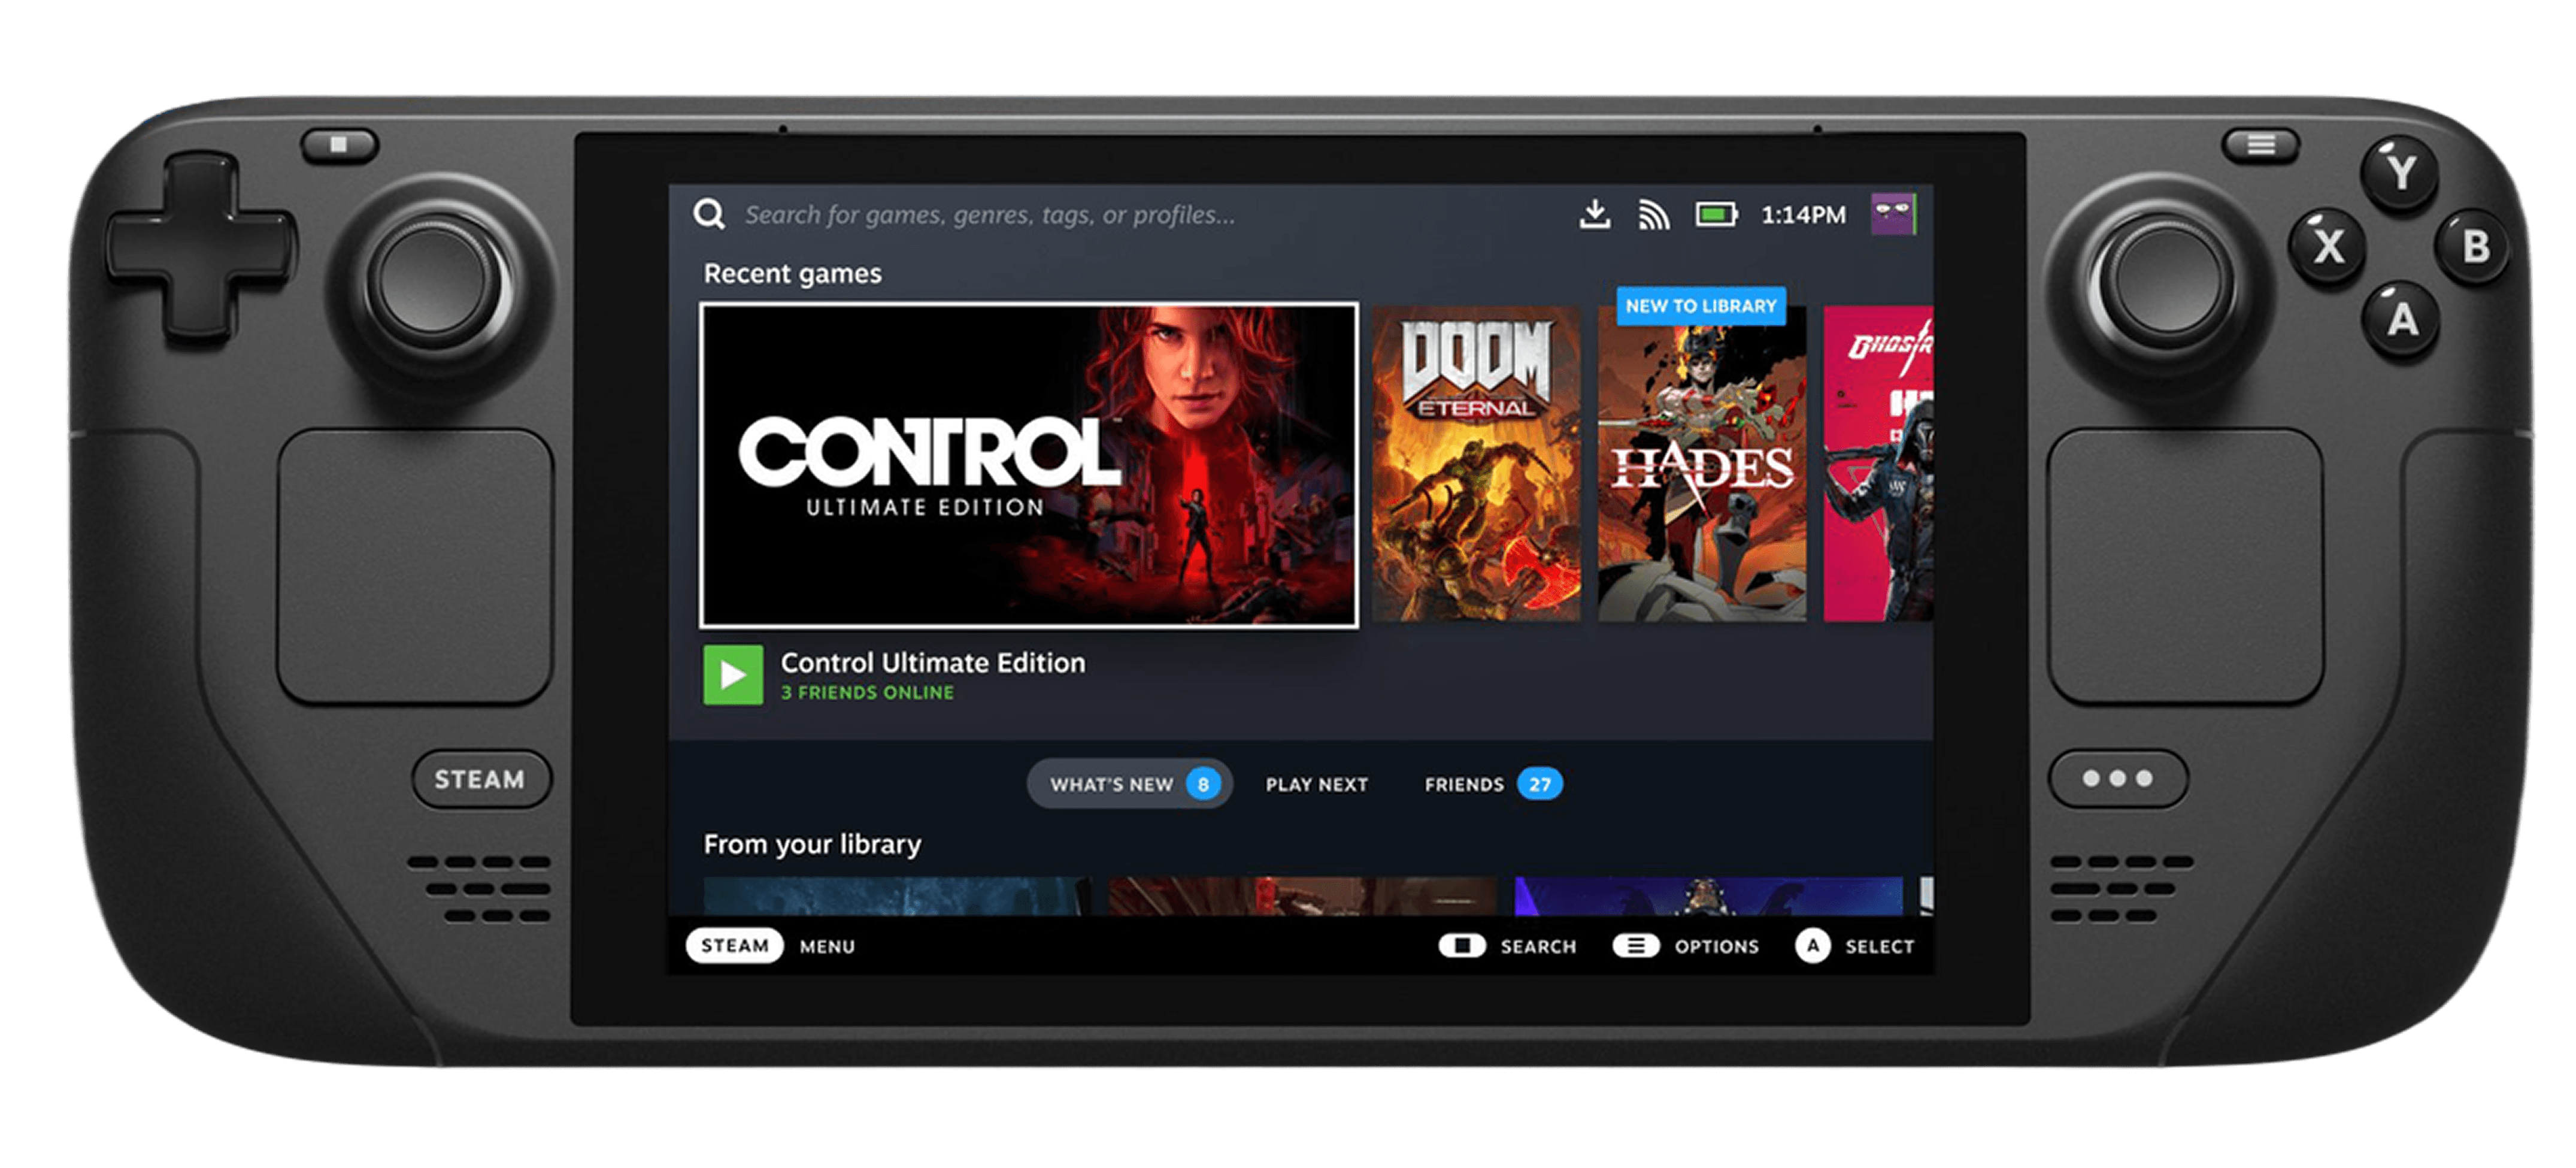
Task: Click the search button glyph in footer
Action: [1462, 946]
